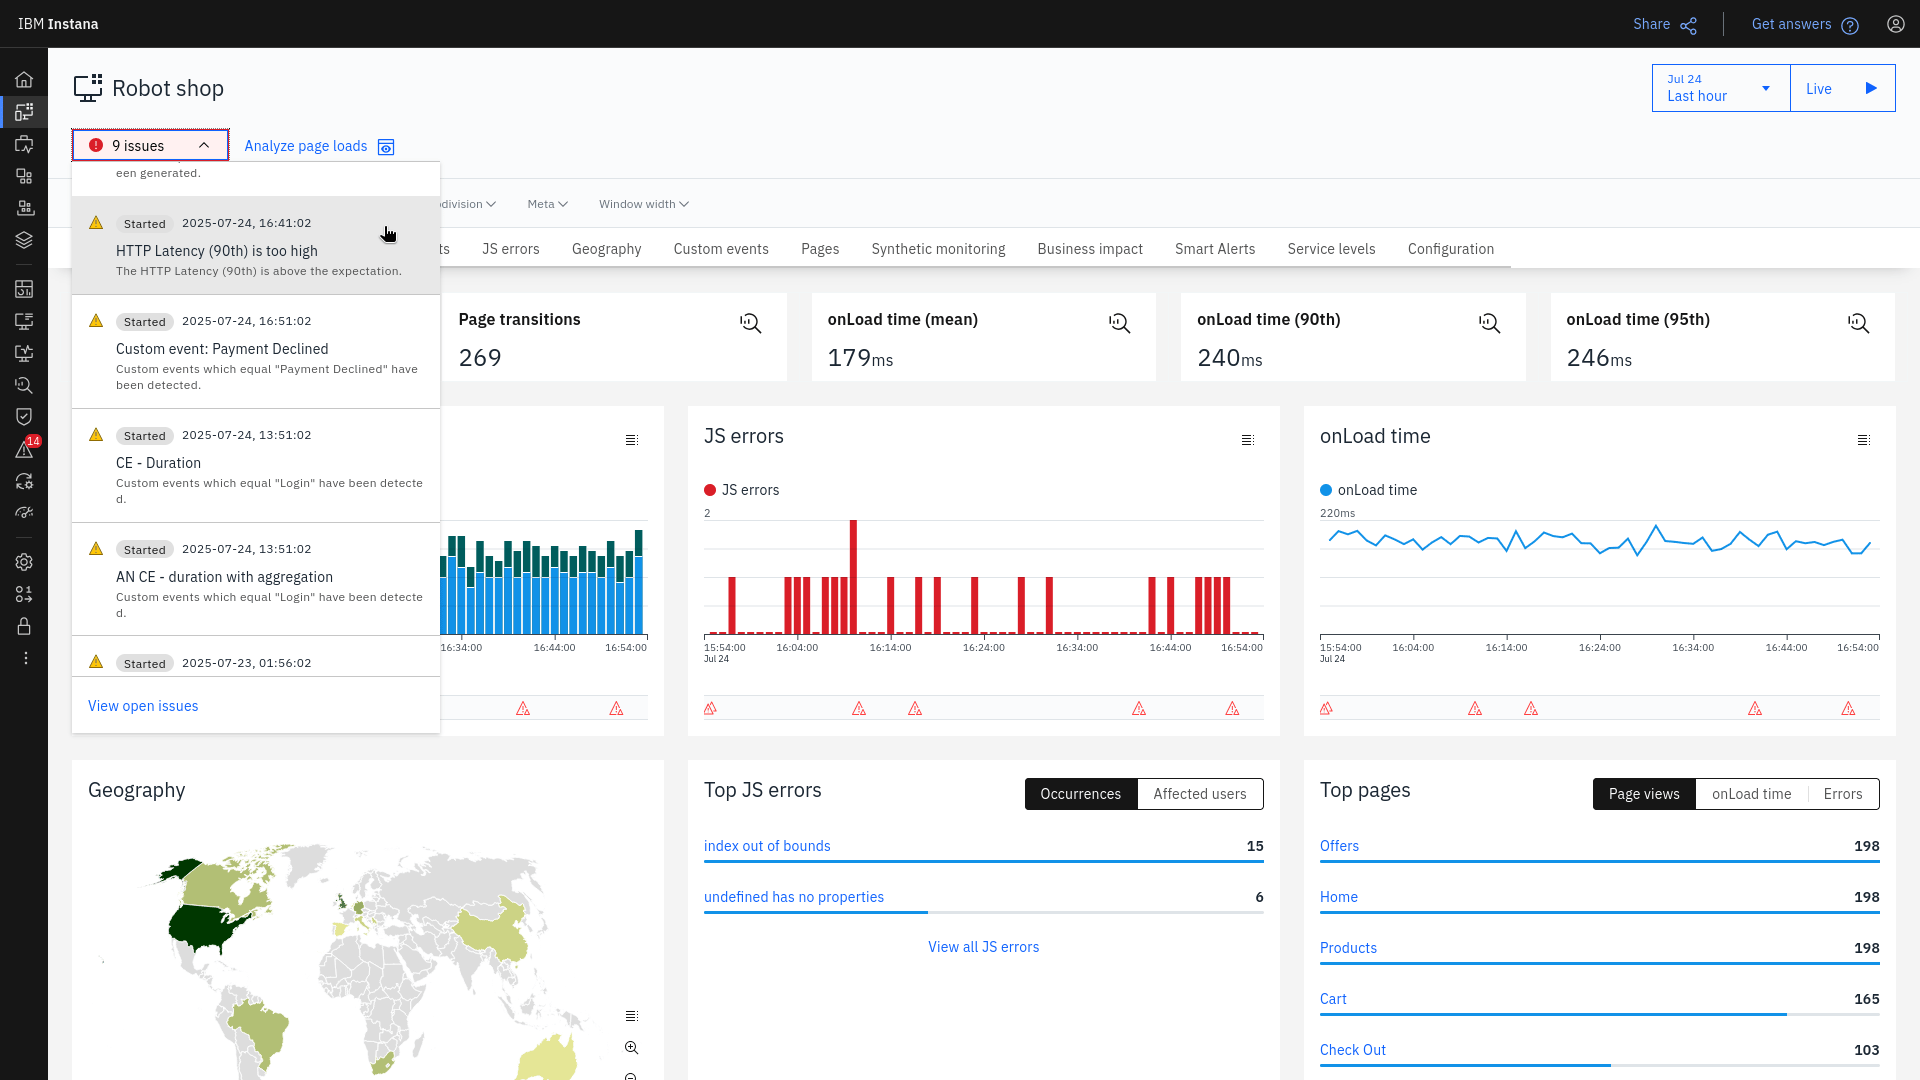Zoom into onLoad time (mean) metric card

pos(1119,322)
